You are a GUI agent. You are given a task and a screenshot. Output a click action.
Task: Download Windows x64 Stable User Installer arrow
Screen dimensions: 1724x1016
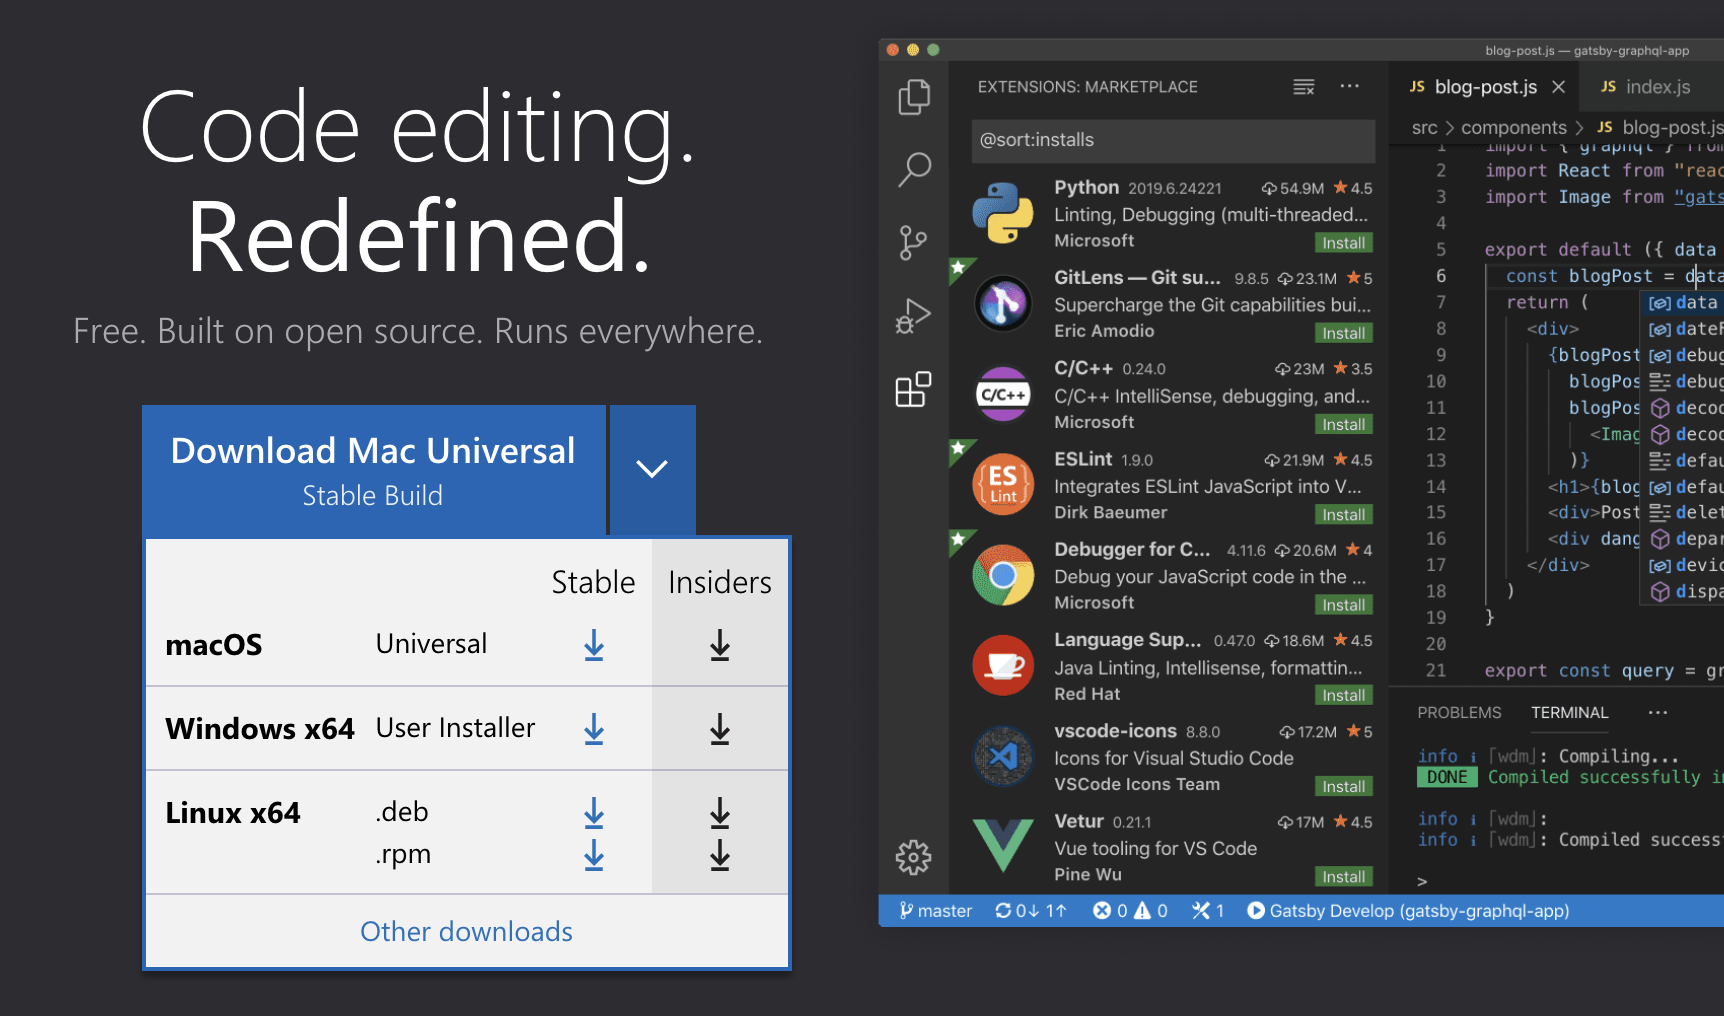[x=594, y=729]
